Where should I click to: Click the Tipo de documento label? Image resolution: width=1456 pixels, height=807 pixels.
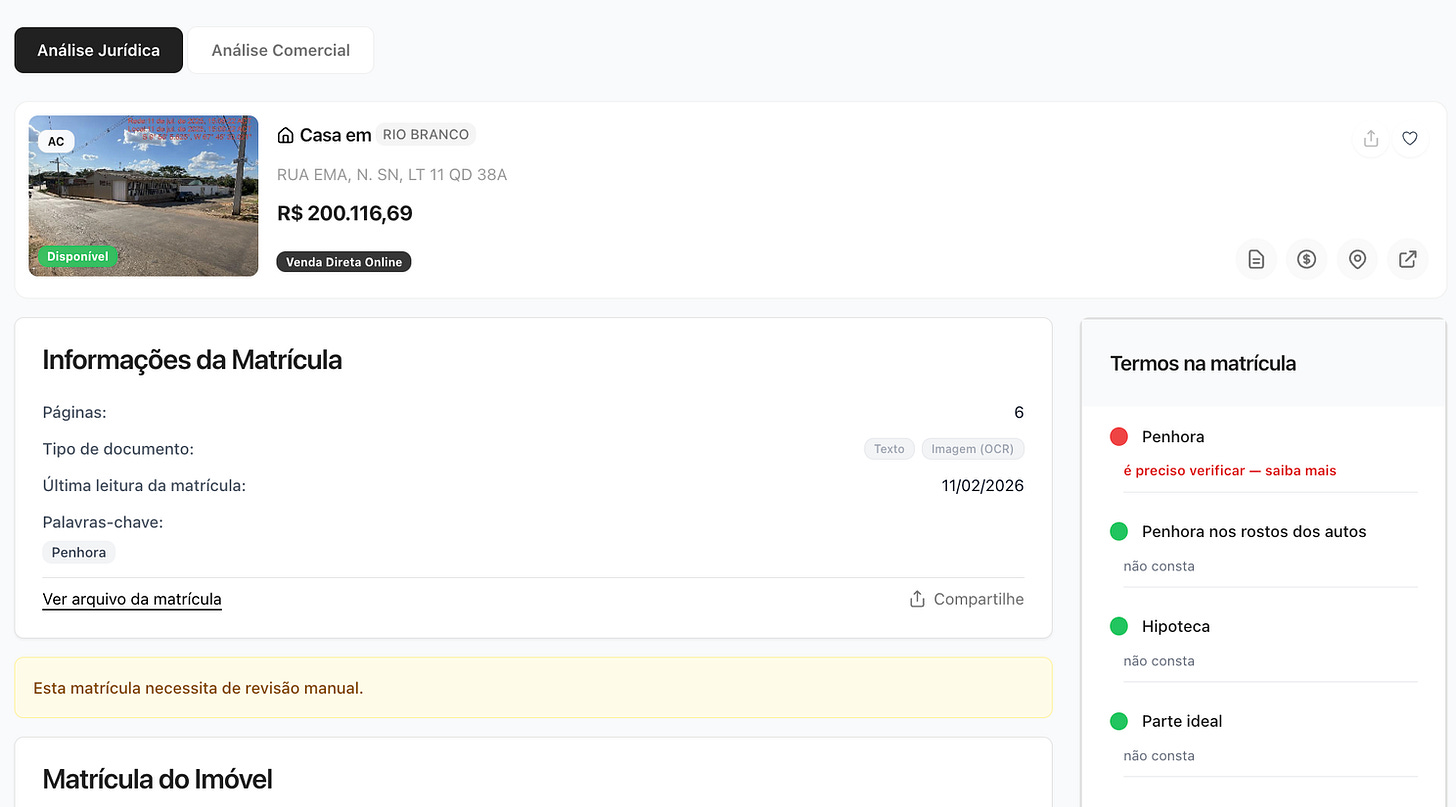coord(118,449)
